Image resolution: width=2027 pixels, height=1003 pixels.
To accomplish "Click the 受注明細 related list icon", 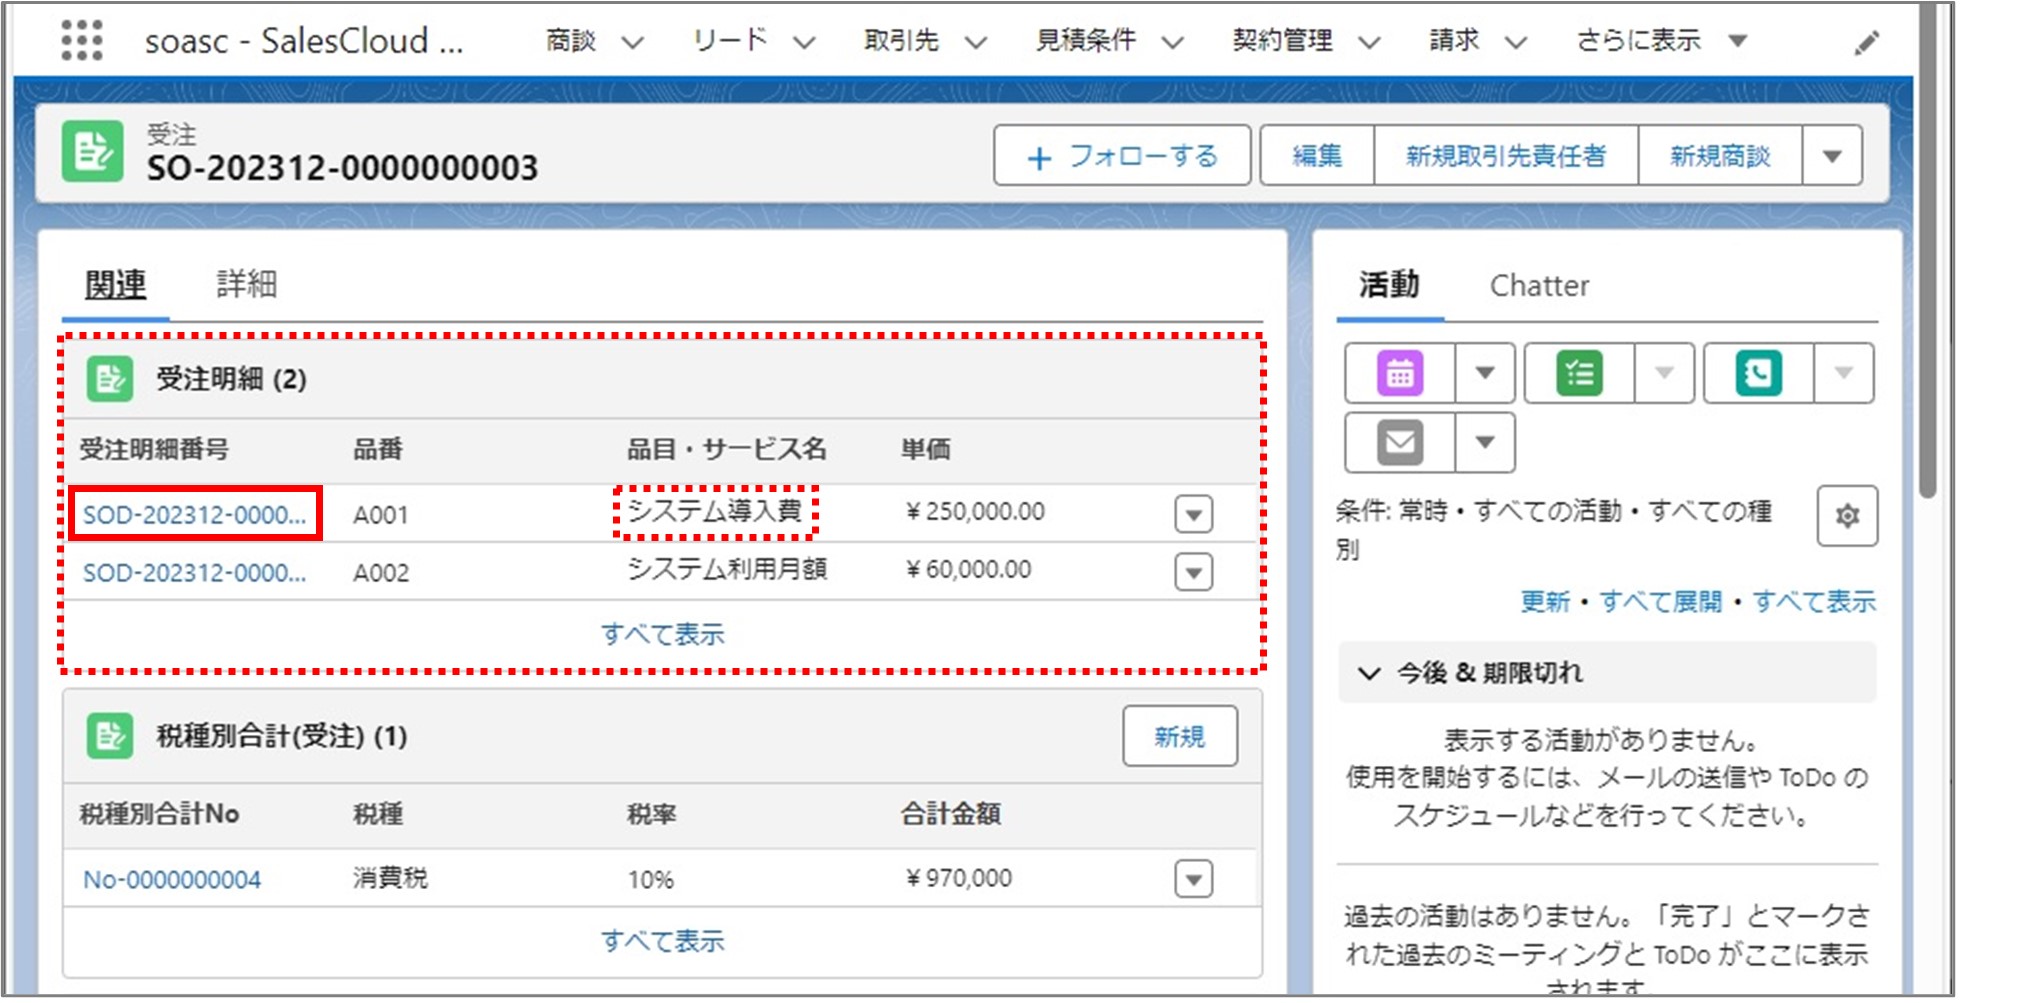I will [109, 379].
